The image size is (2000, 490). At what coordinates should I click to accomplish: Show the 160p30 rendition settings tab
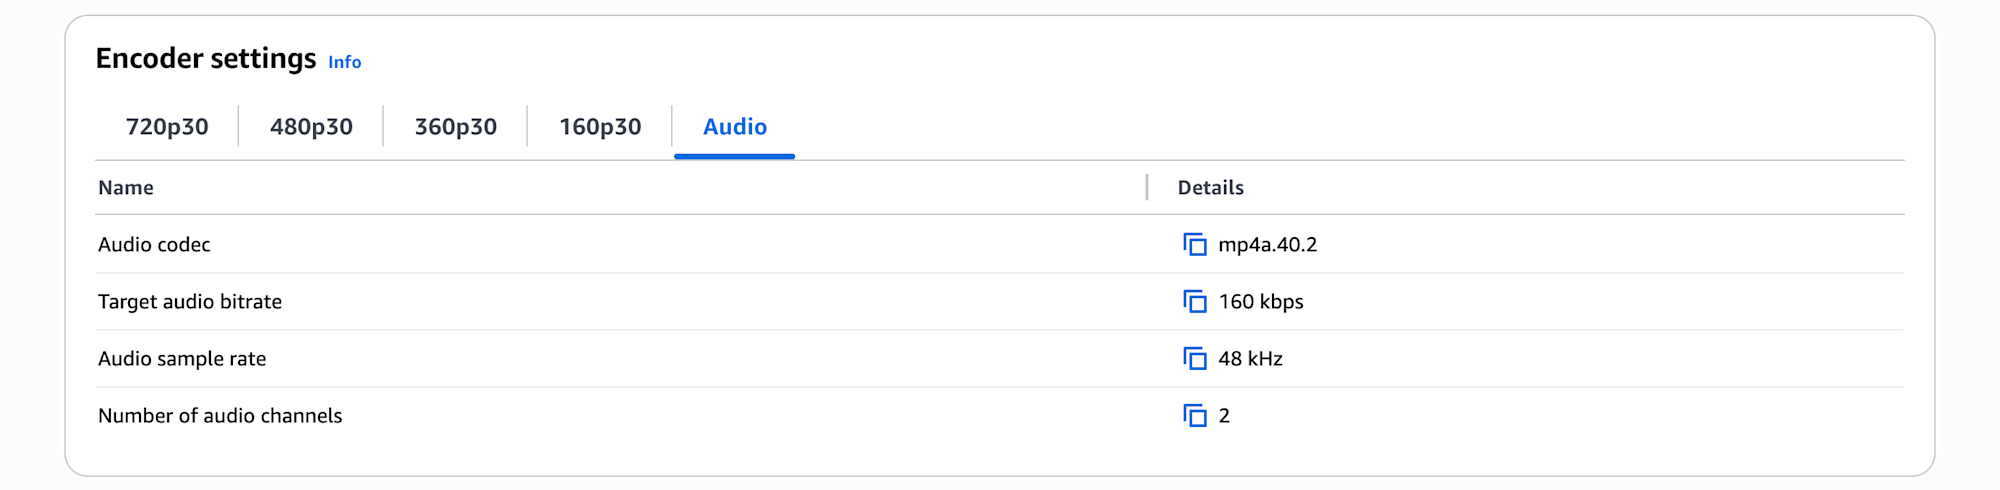(x=600, y=127)
